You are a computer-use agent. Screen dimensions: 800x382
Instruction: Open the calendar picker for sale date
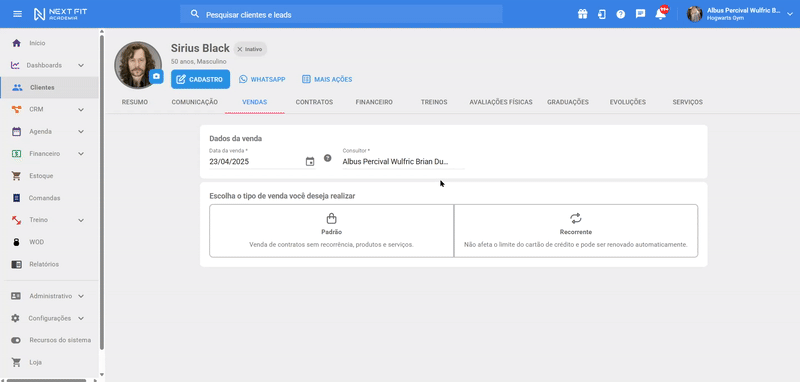[x=310, y=162]
